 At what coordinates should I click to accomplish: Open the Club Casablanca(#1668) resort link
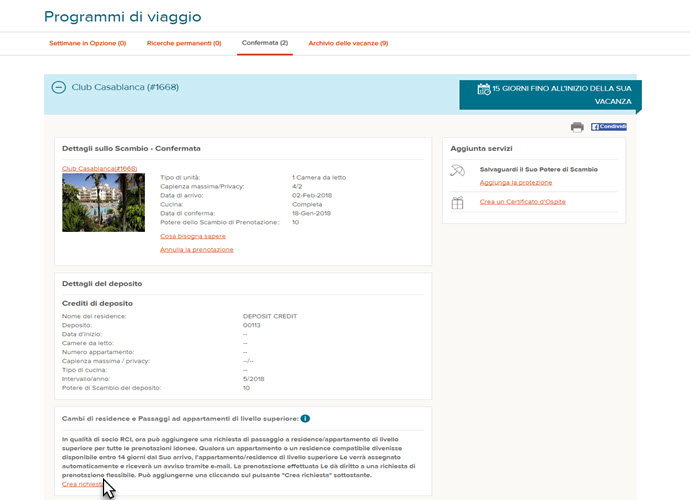pyautogui.click(x=99, y=169)
